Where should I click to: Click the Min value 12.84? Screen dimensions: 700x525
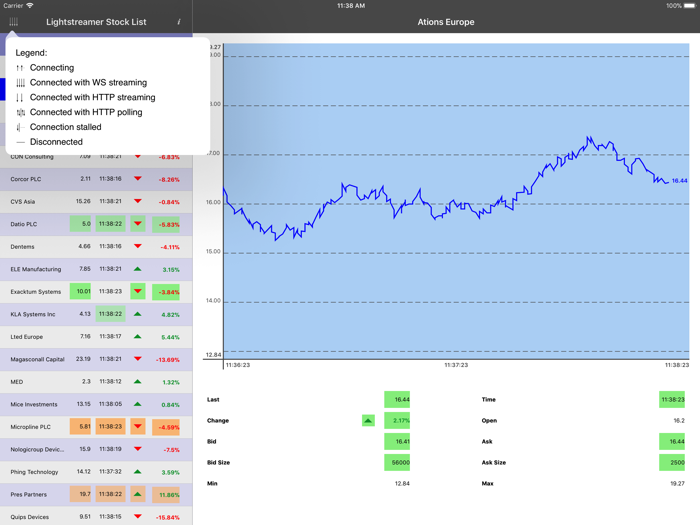point(402,483)
